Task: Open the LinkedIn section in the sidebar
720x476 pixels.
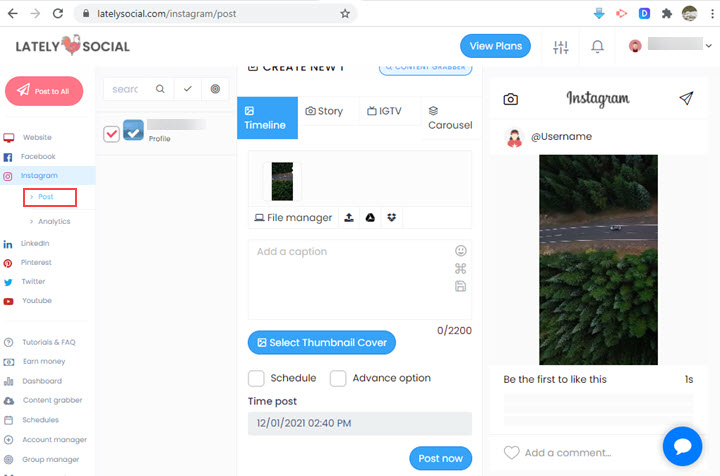Action: coord(35,243)
